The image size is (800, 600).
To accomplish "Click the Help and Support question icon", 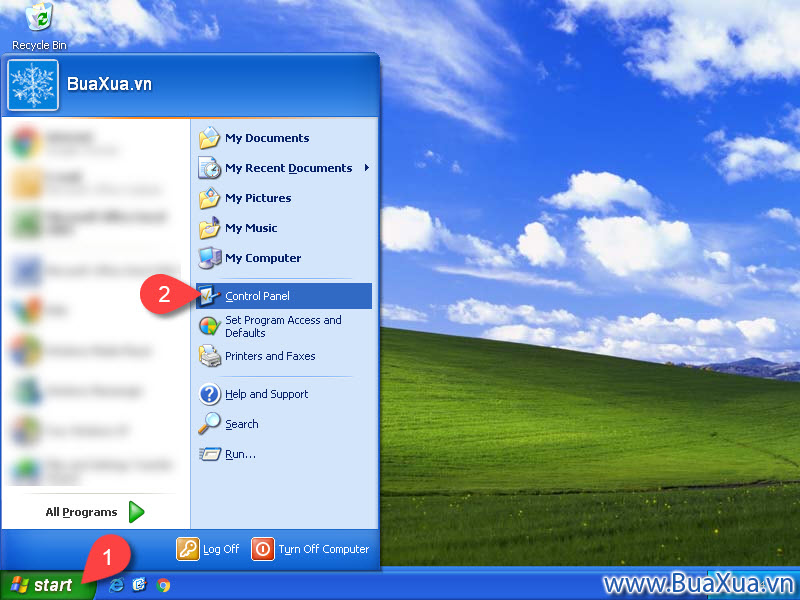I will click(x=209, y=394).
